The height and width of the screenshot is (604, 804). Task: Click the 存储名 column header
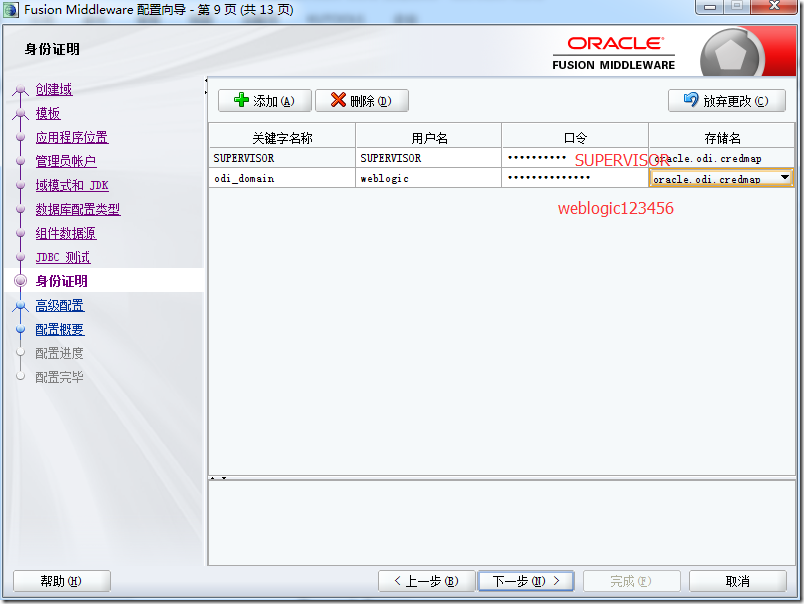click(x=722, y=137)
